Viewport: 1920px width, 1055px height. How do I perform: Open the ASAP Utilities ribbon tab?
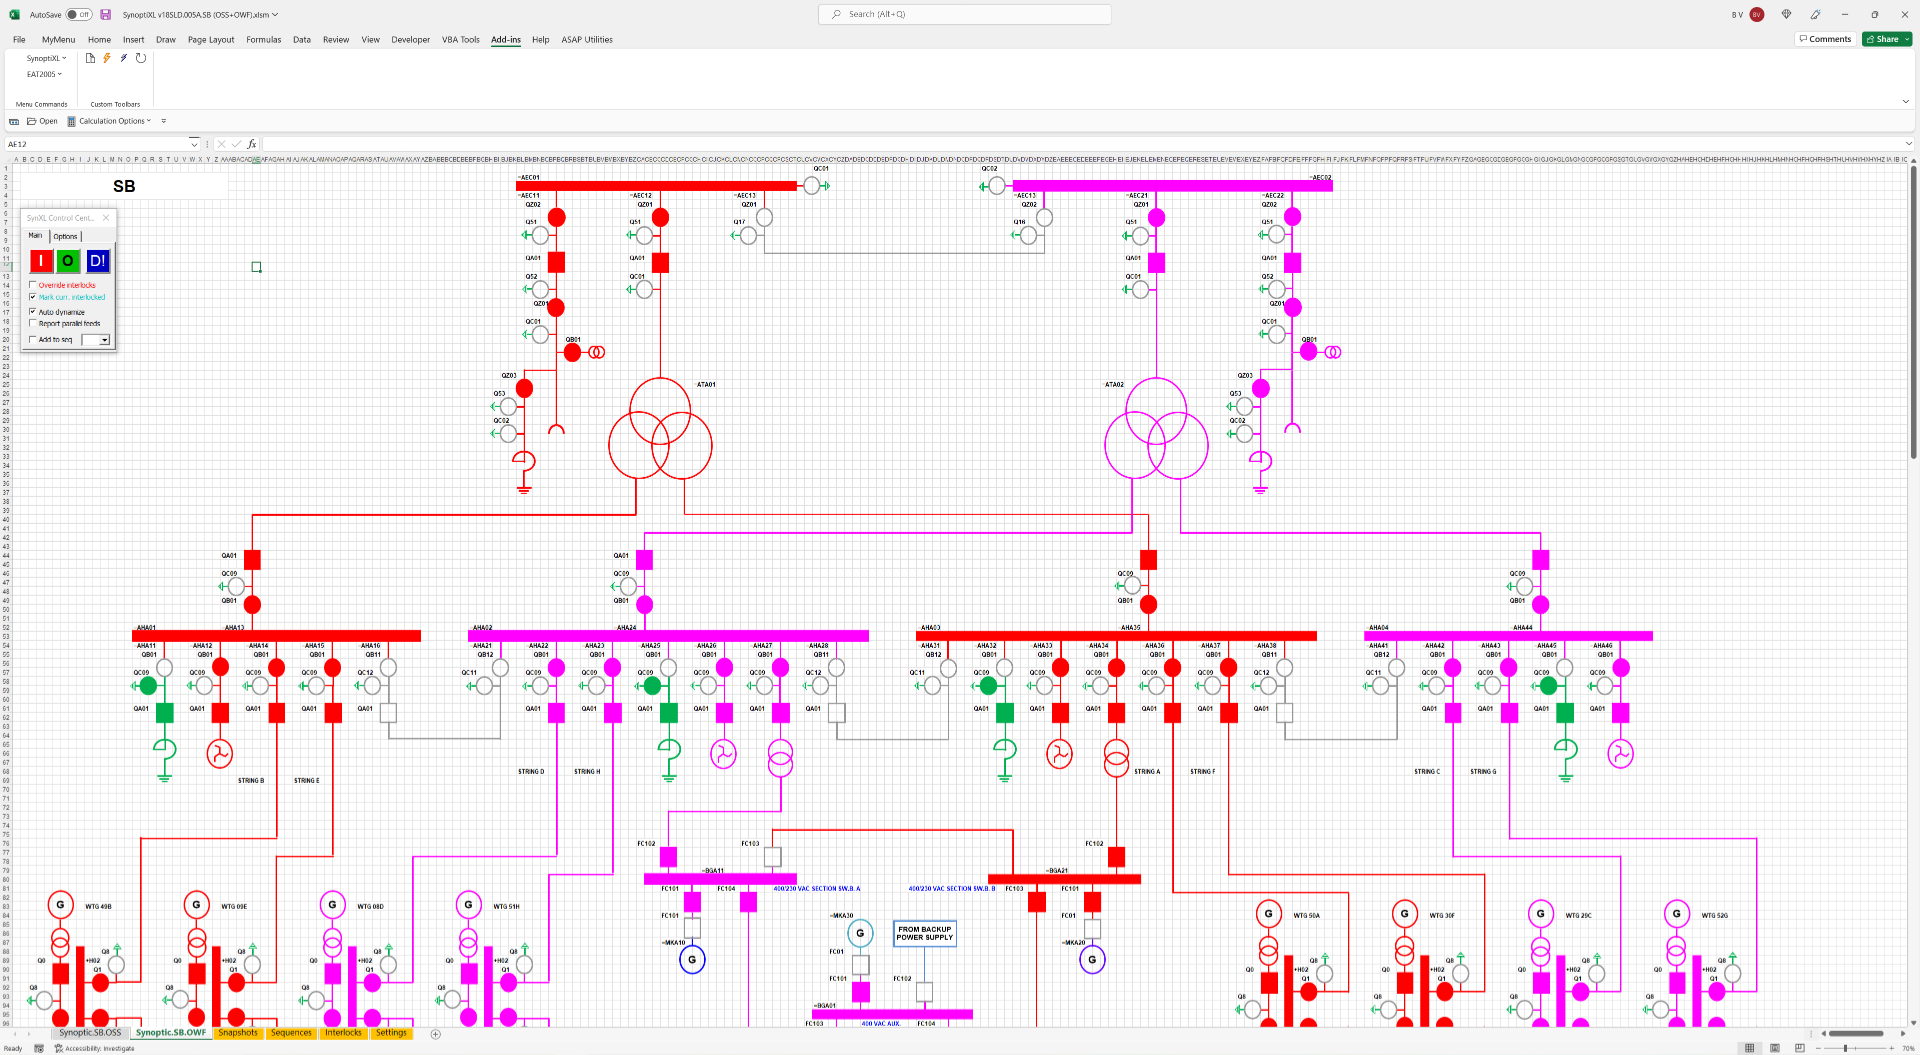coord(587,40)
